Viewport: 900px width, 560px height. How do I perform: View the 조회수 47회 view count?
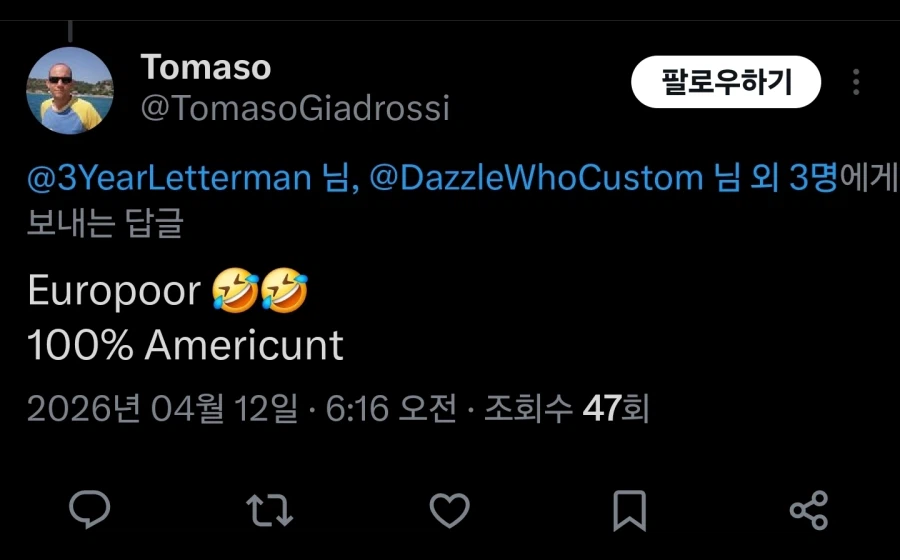(x=566, y=408)
